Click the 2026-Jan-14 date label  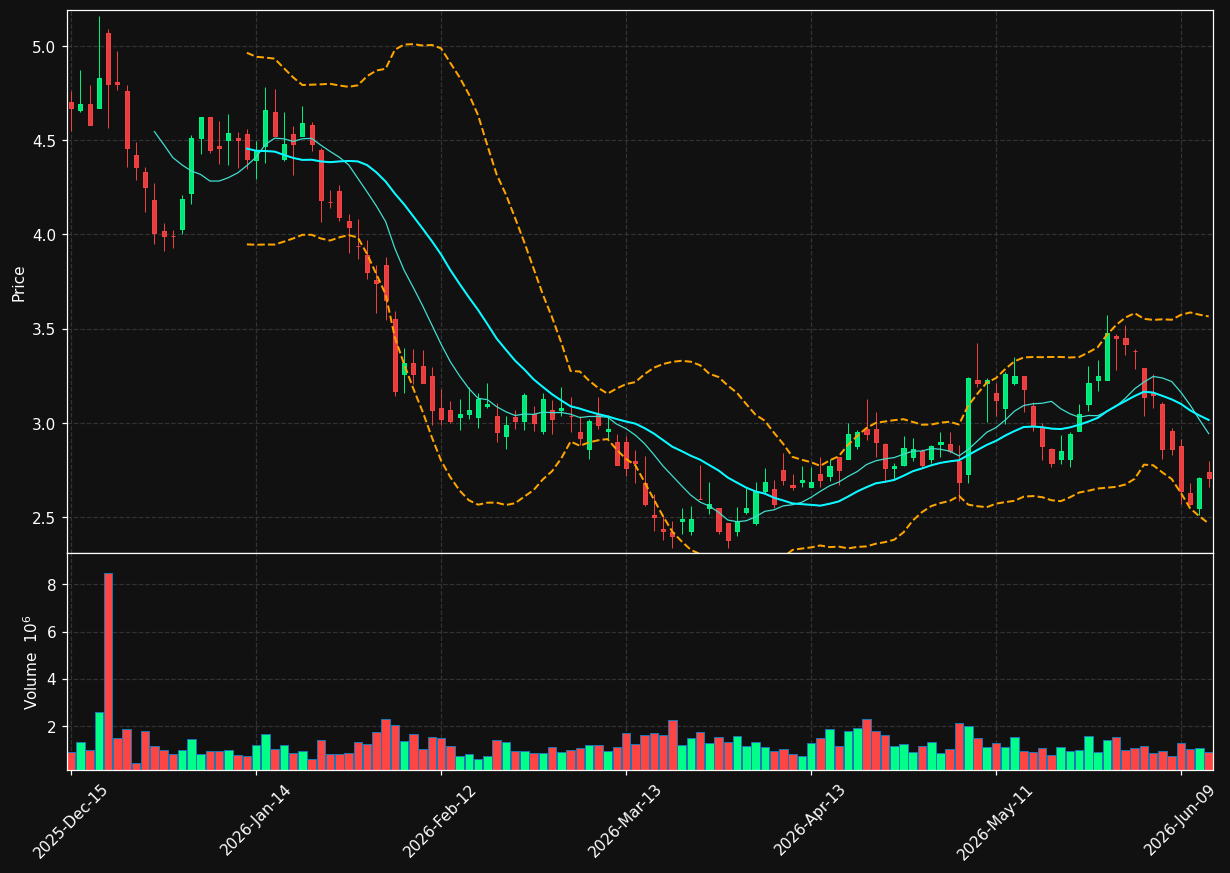point(255,821)
